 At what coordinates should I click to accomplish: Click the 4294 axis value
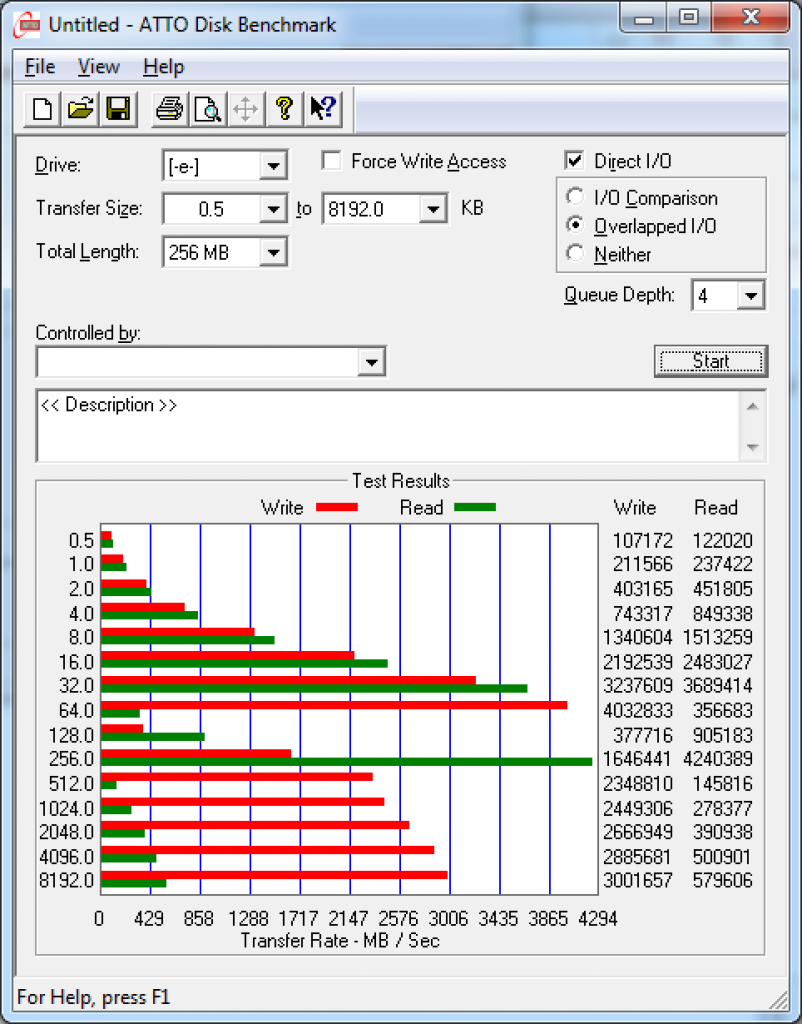tap(598, 919)
